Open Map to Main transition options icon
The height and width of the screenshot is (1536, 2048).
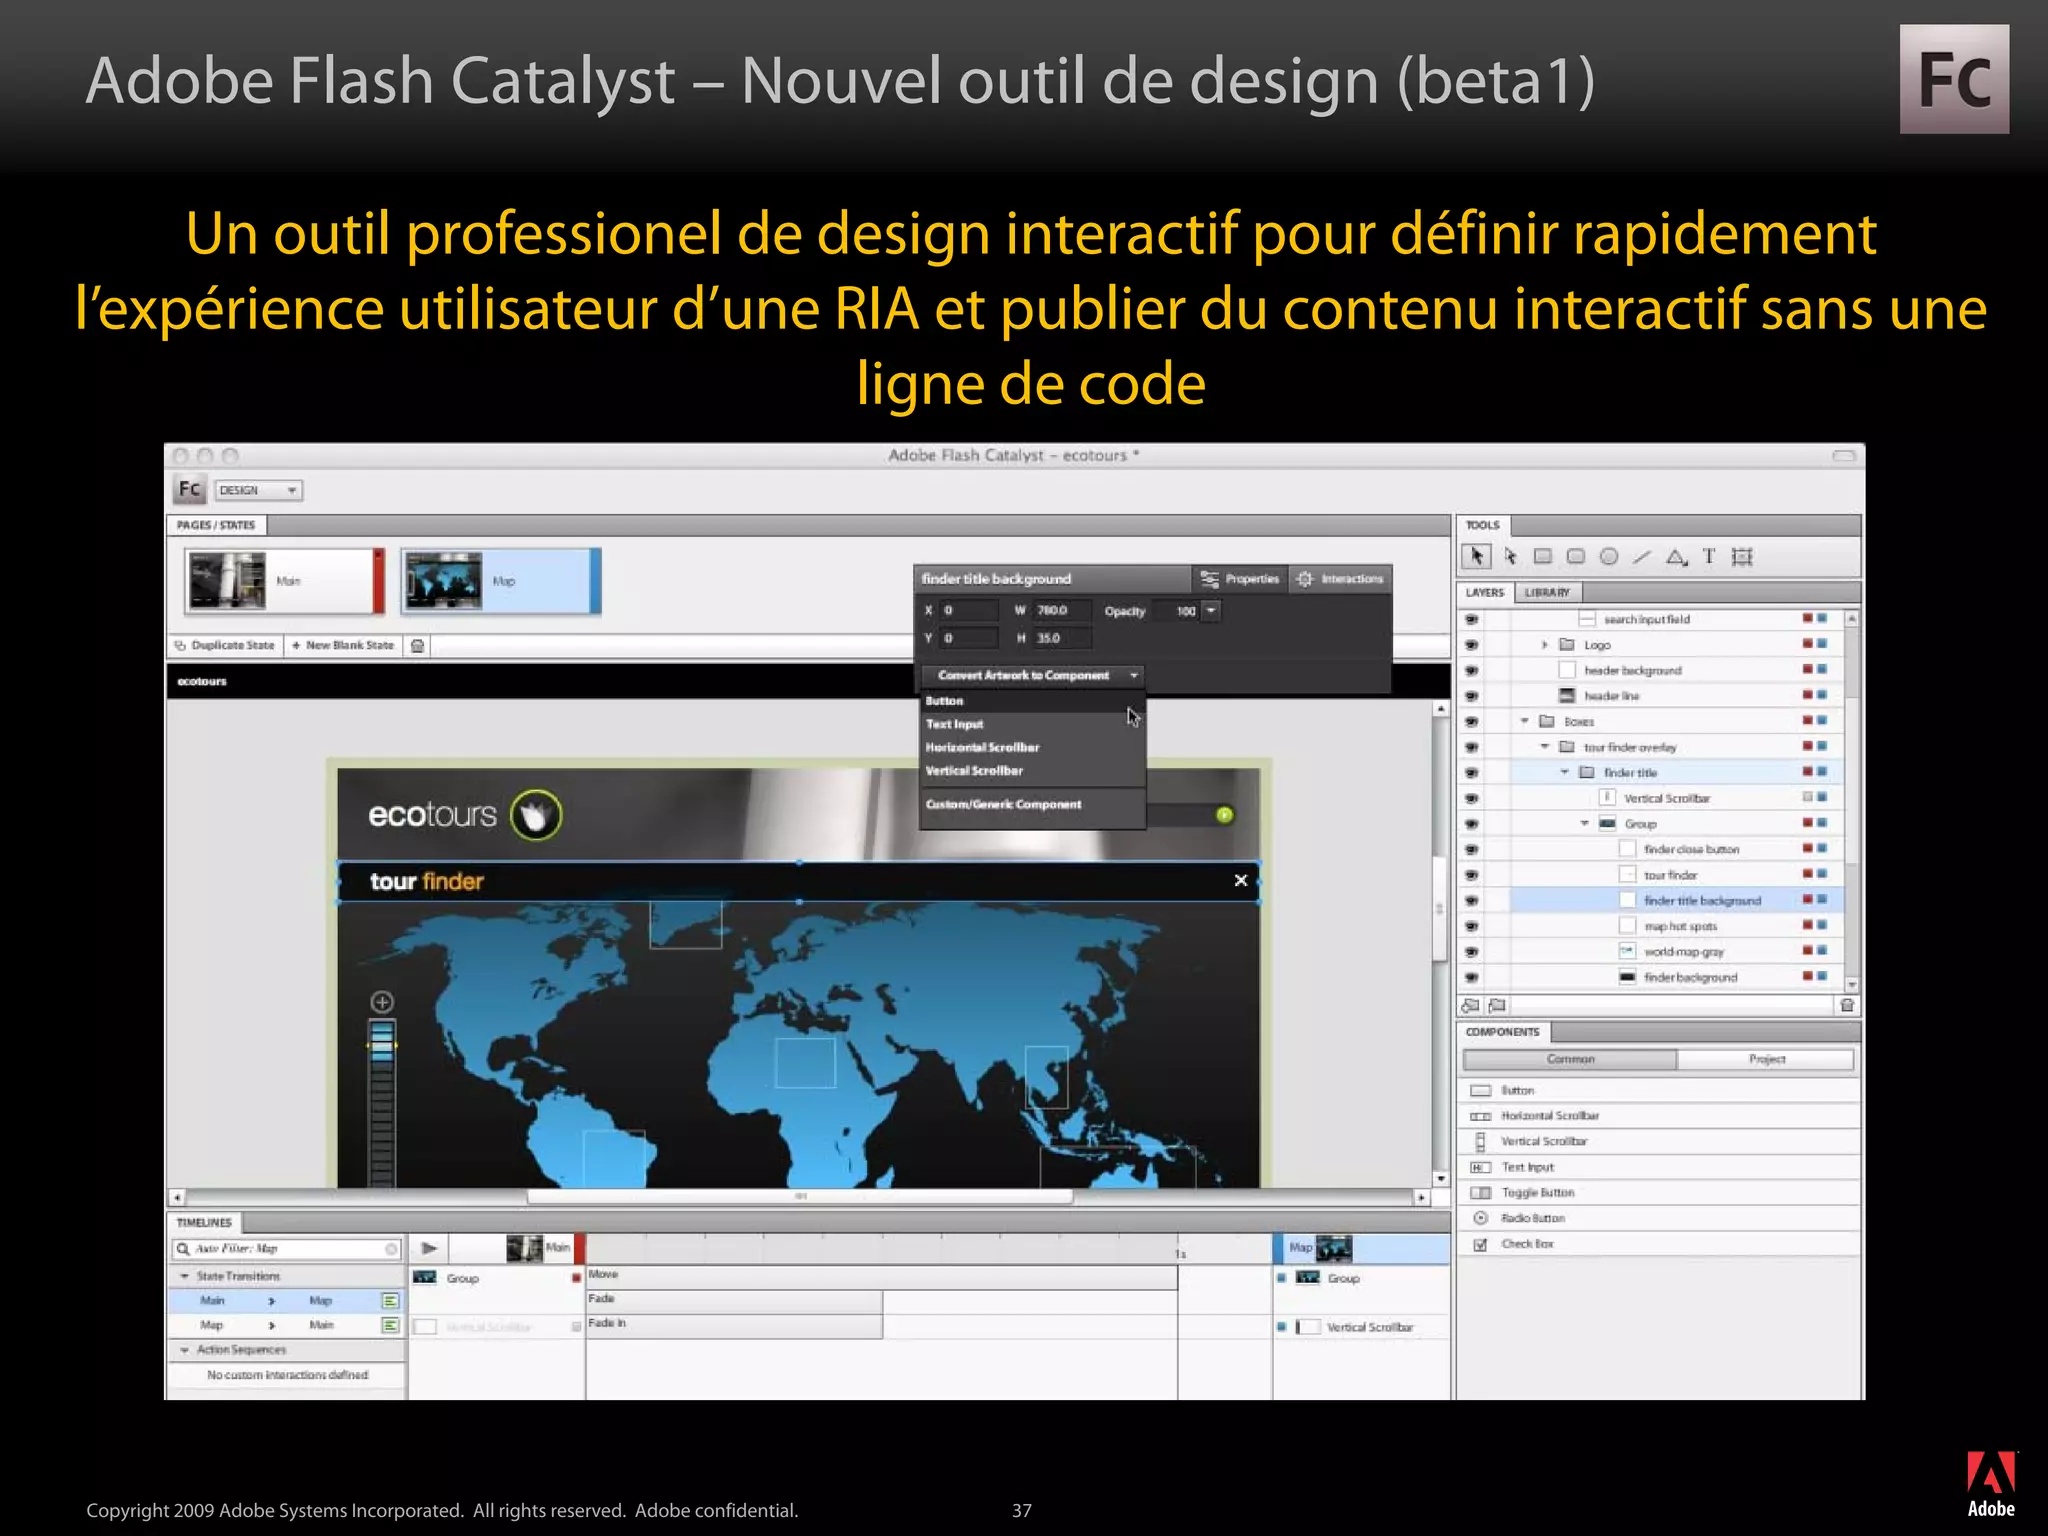391,1326
